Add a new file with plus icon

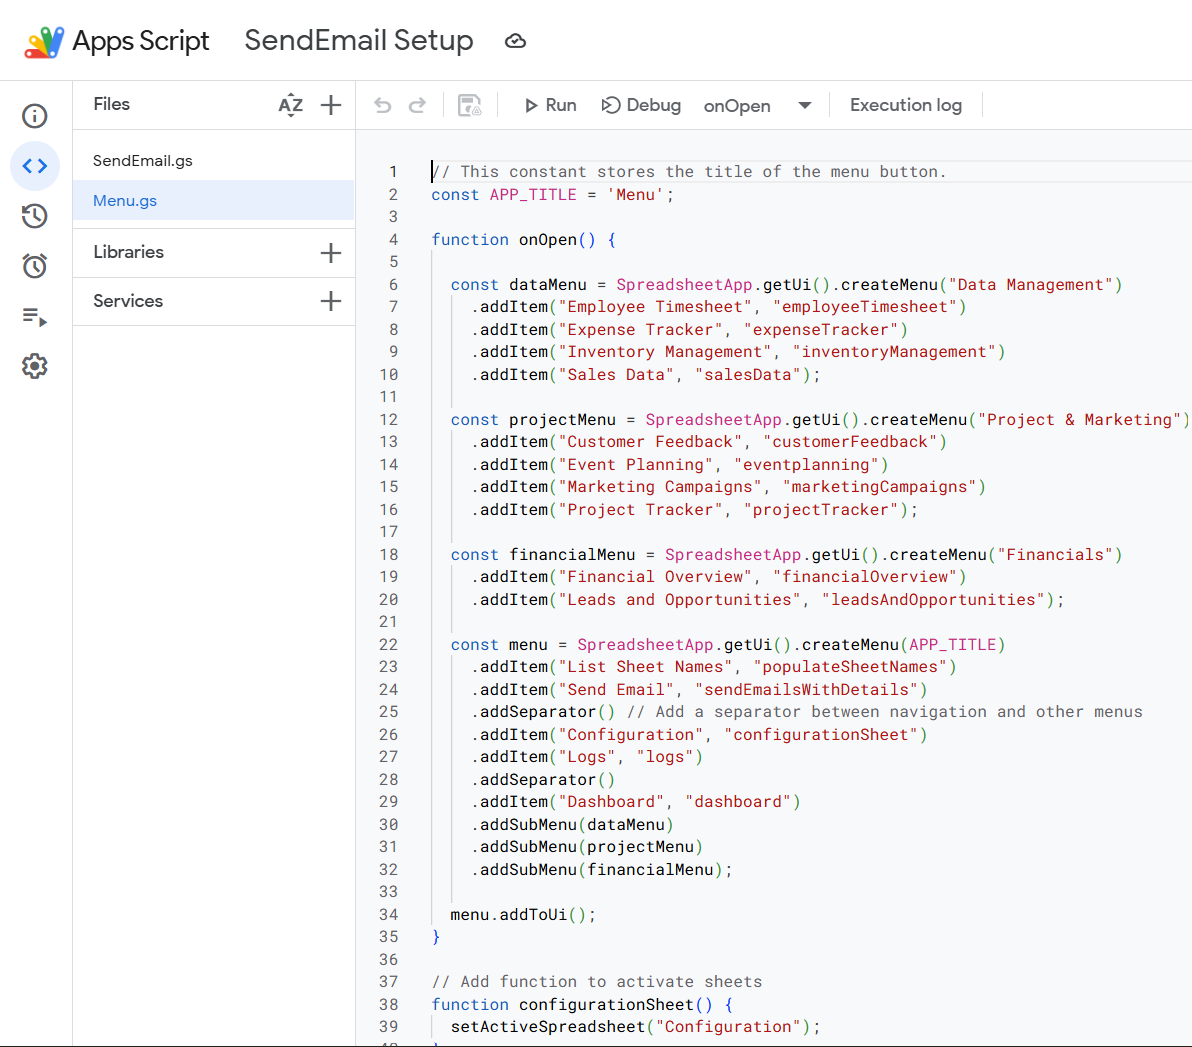(331, 105)
